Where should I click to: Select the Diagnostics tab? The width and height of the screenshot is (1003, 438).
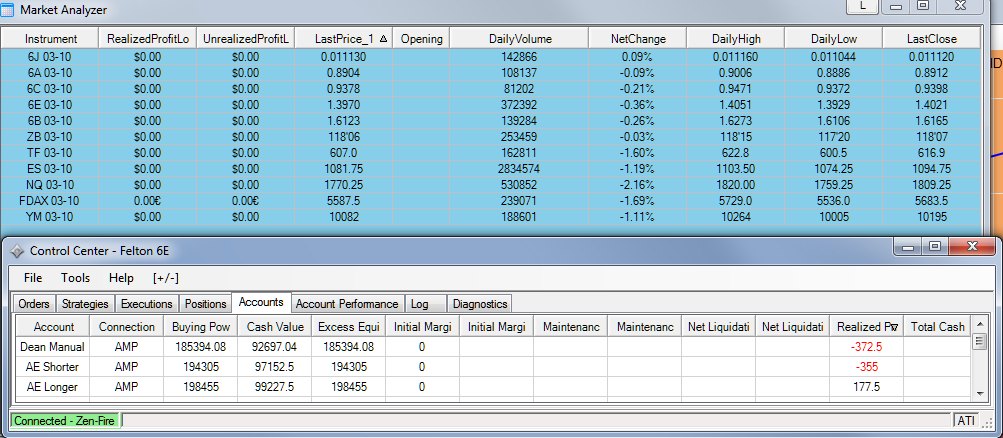480,304
